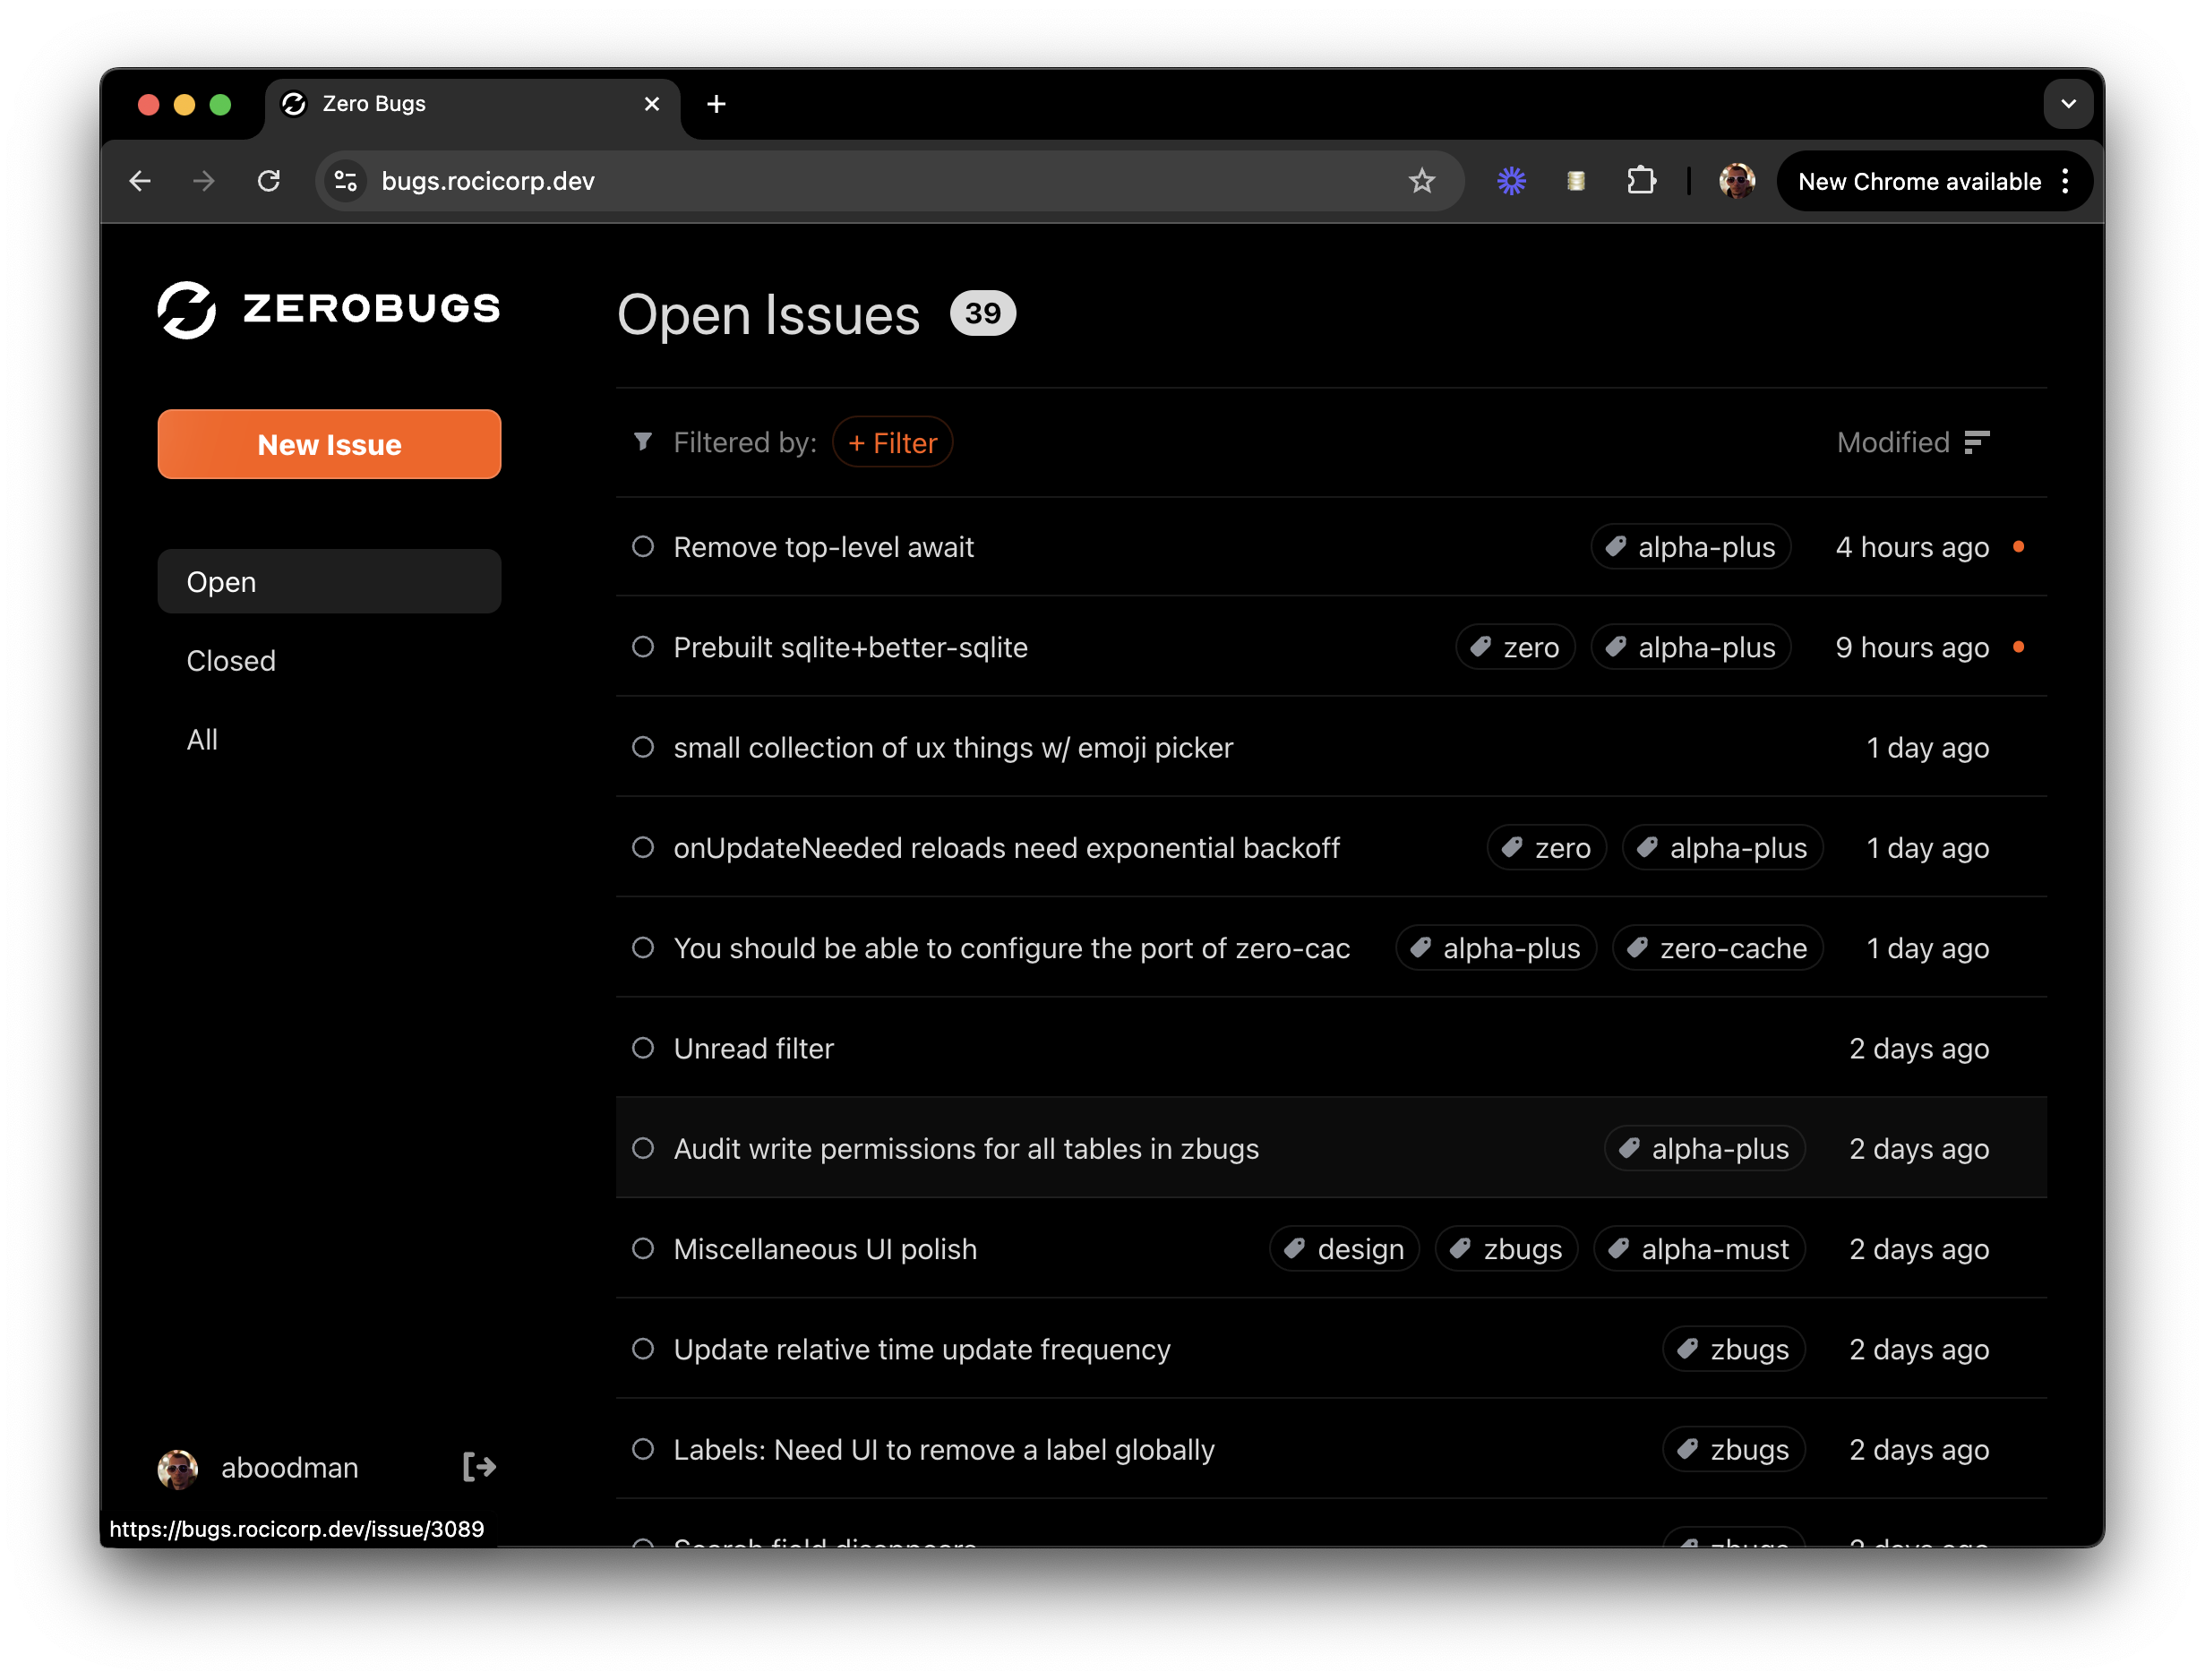
Task: Click the sign-out icon next to aboodman
Action: point(479,1467)
